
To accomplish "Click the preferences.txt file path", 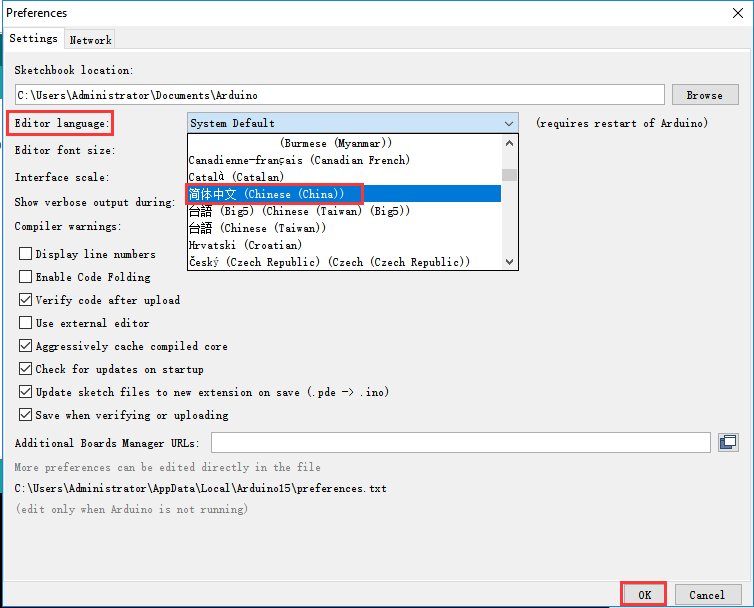I will (x=201, y=488).
